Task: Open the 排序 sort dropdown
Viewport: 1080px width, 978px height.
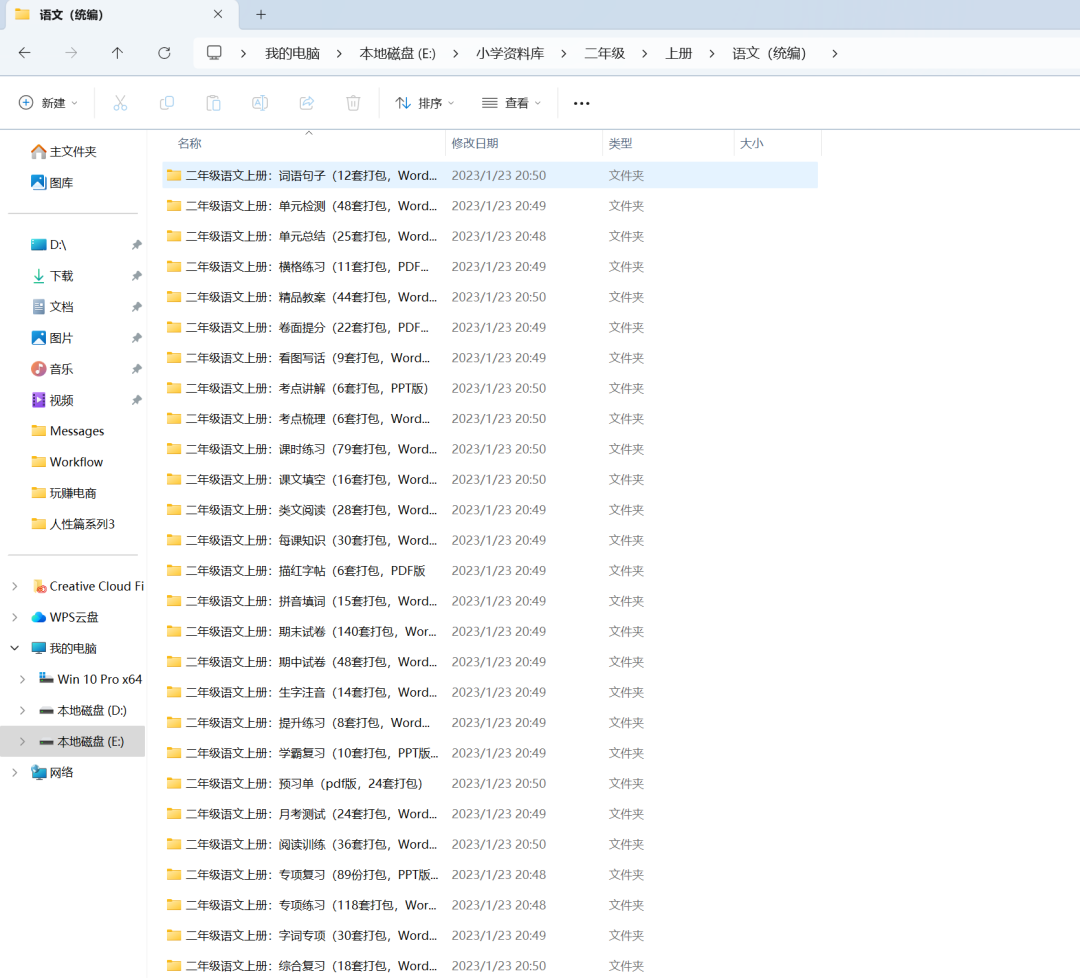Action: point(425,103)
